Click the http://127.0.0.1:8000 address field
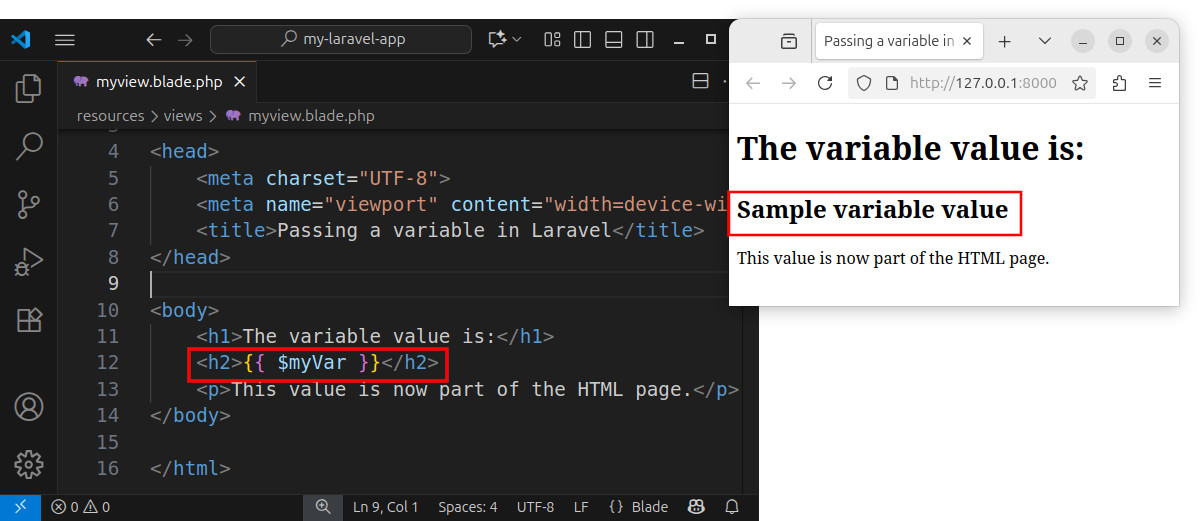The image size is (1201, 521). (x=983, y=83)
